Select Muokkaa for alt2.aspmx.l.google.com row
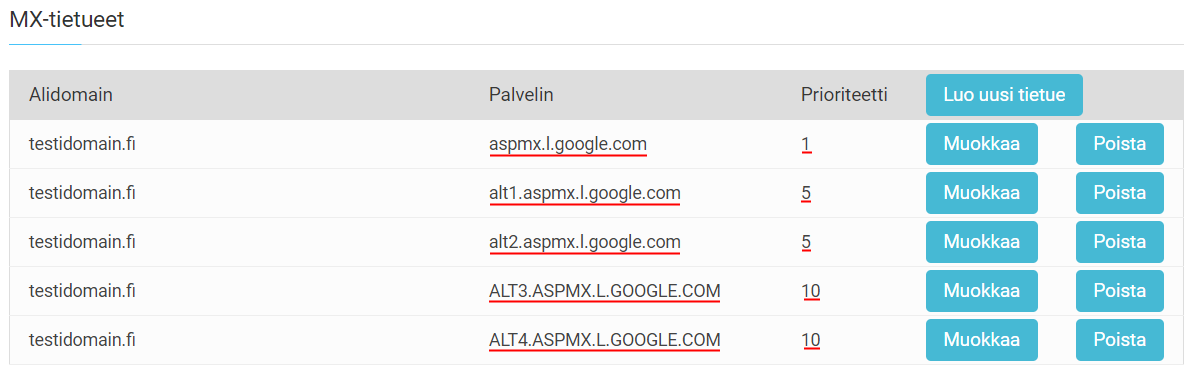Viewport: 1204px width, 384px height. 982,242
